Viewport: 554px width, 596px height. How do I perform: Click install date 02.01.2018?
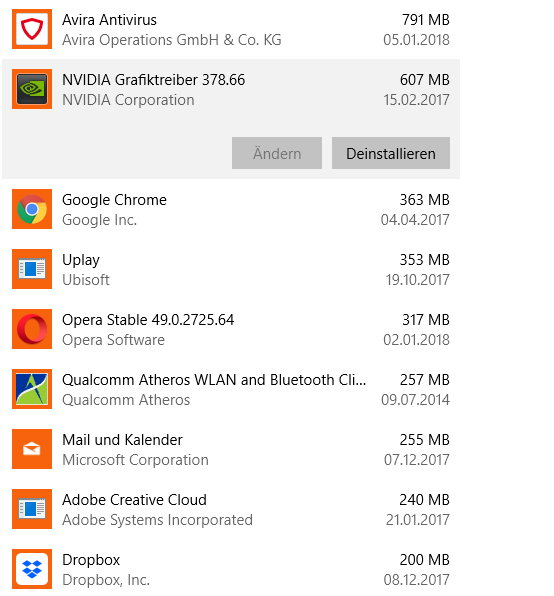(416, 340)
